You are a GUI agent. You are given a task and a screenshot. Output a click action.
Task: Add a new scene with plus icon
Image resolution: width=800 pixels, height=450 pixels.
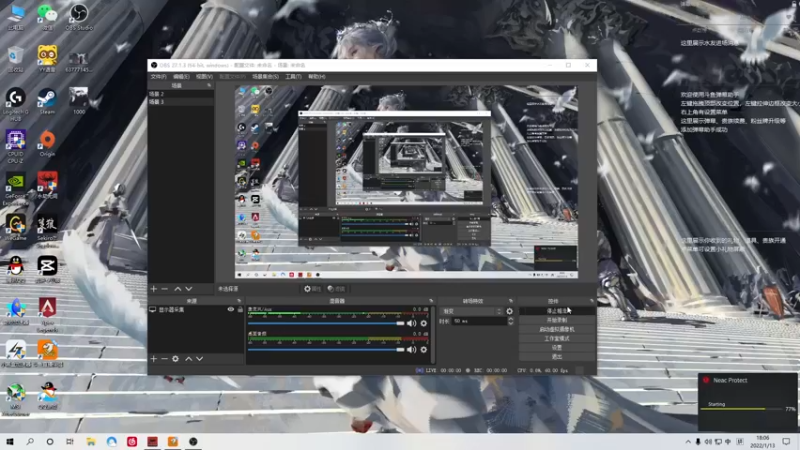[154, 289]
